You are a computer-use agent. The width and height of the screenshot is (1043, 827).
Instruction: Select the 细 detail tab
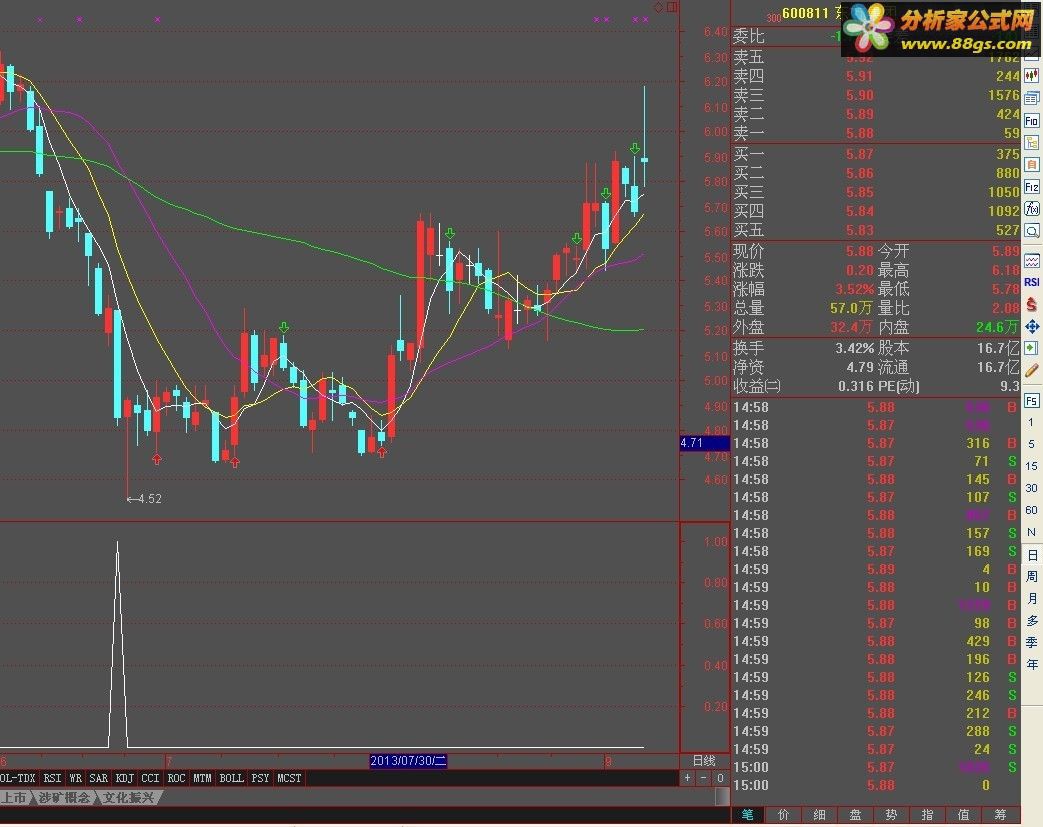pyautogui.click(x=820, y=815)
